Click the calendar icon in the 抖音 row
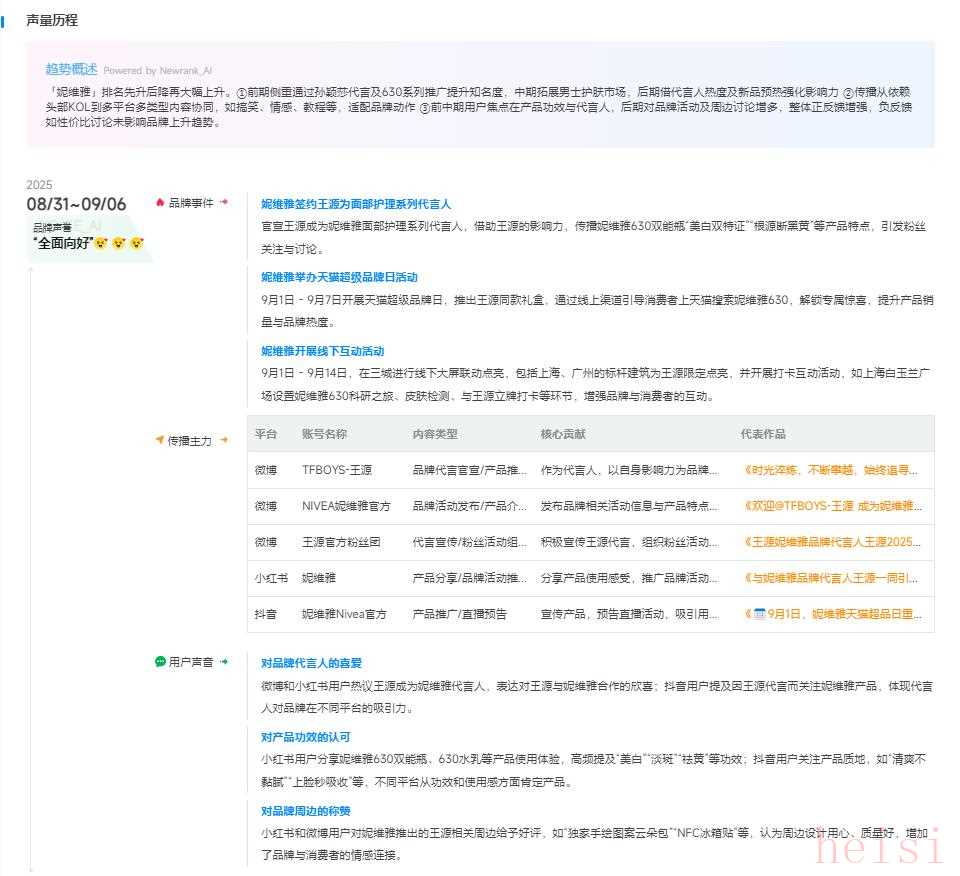The height and width of the screenshot is (876, 960). (x=759, y=614)
